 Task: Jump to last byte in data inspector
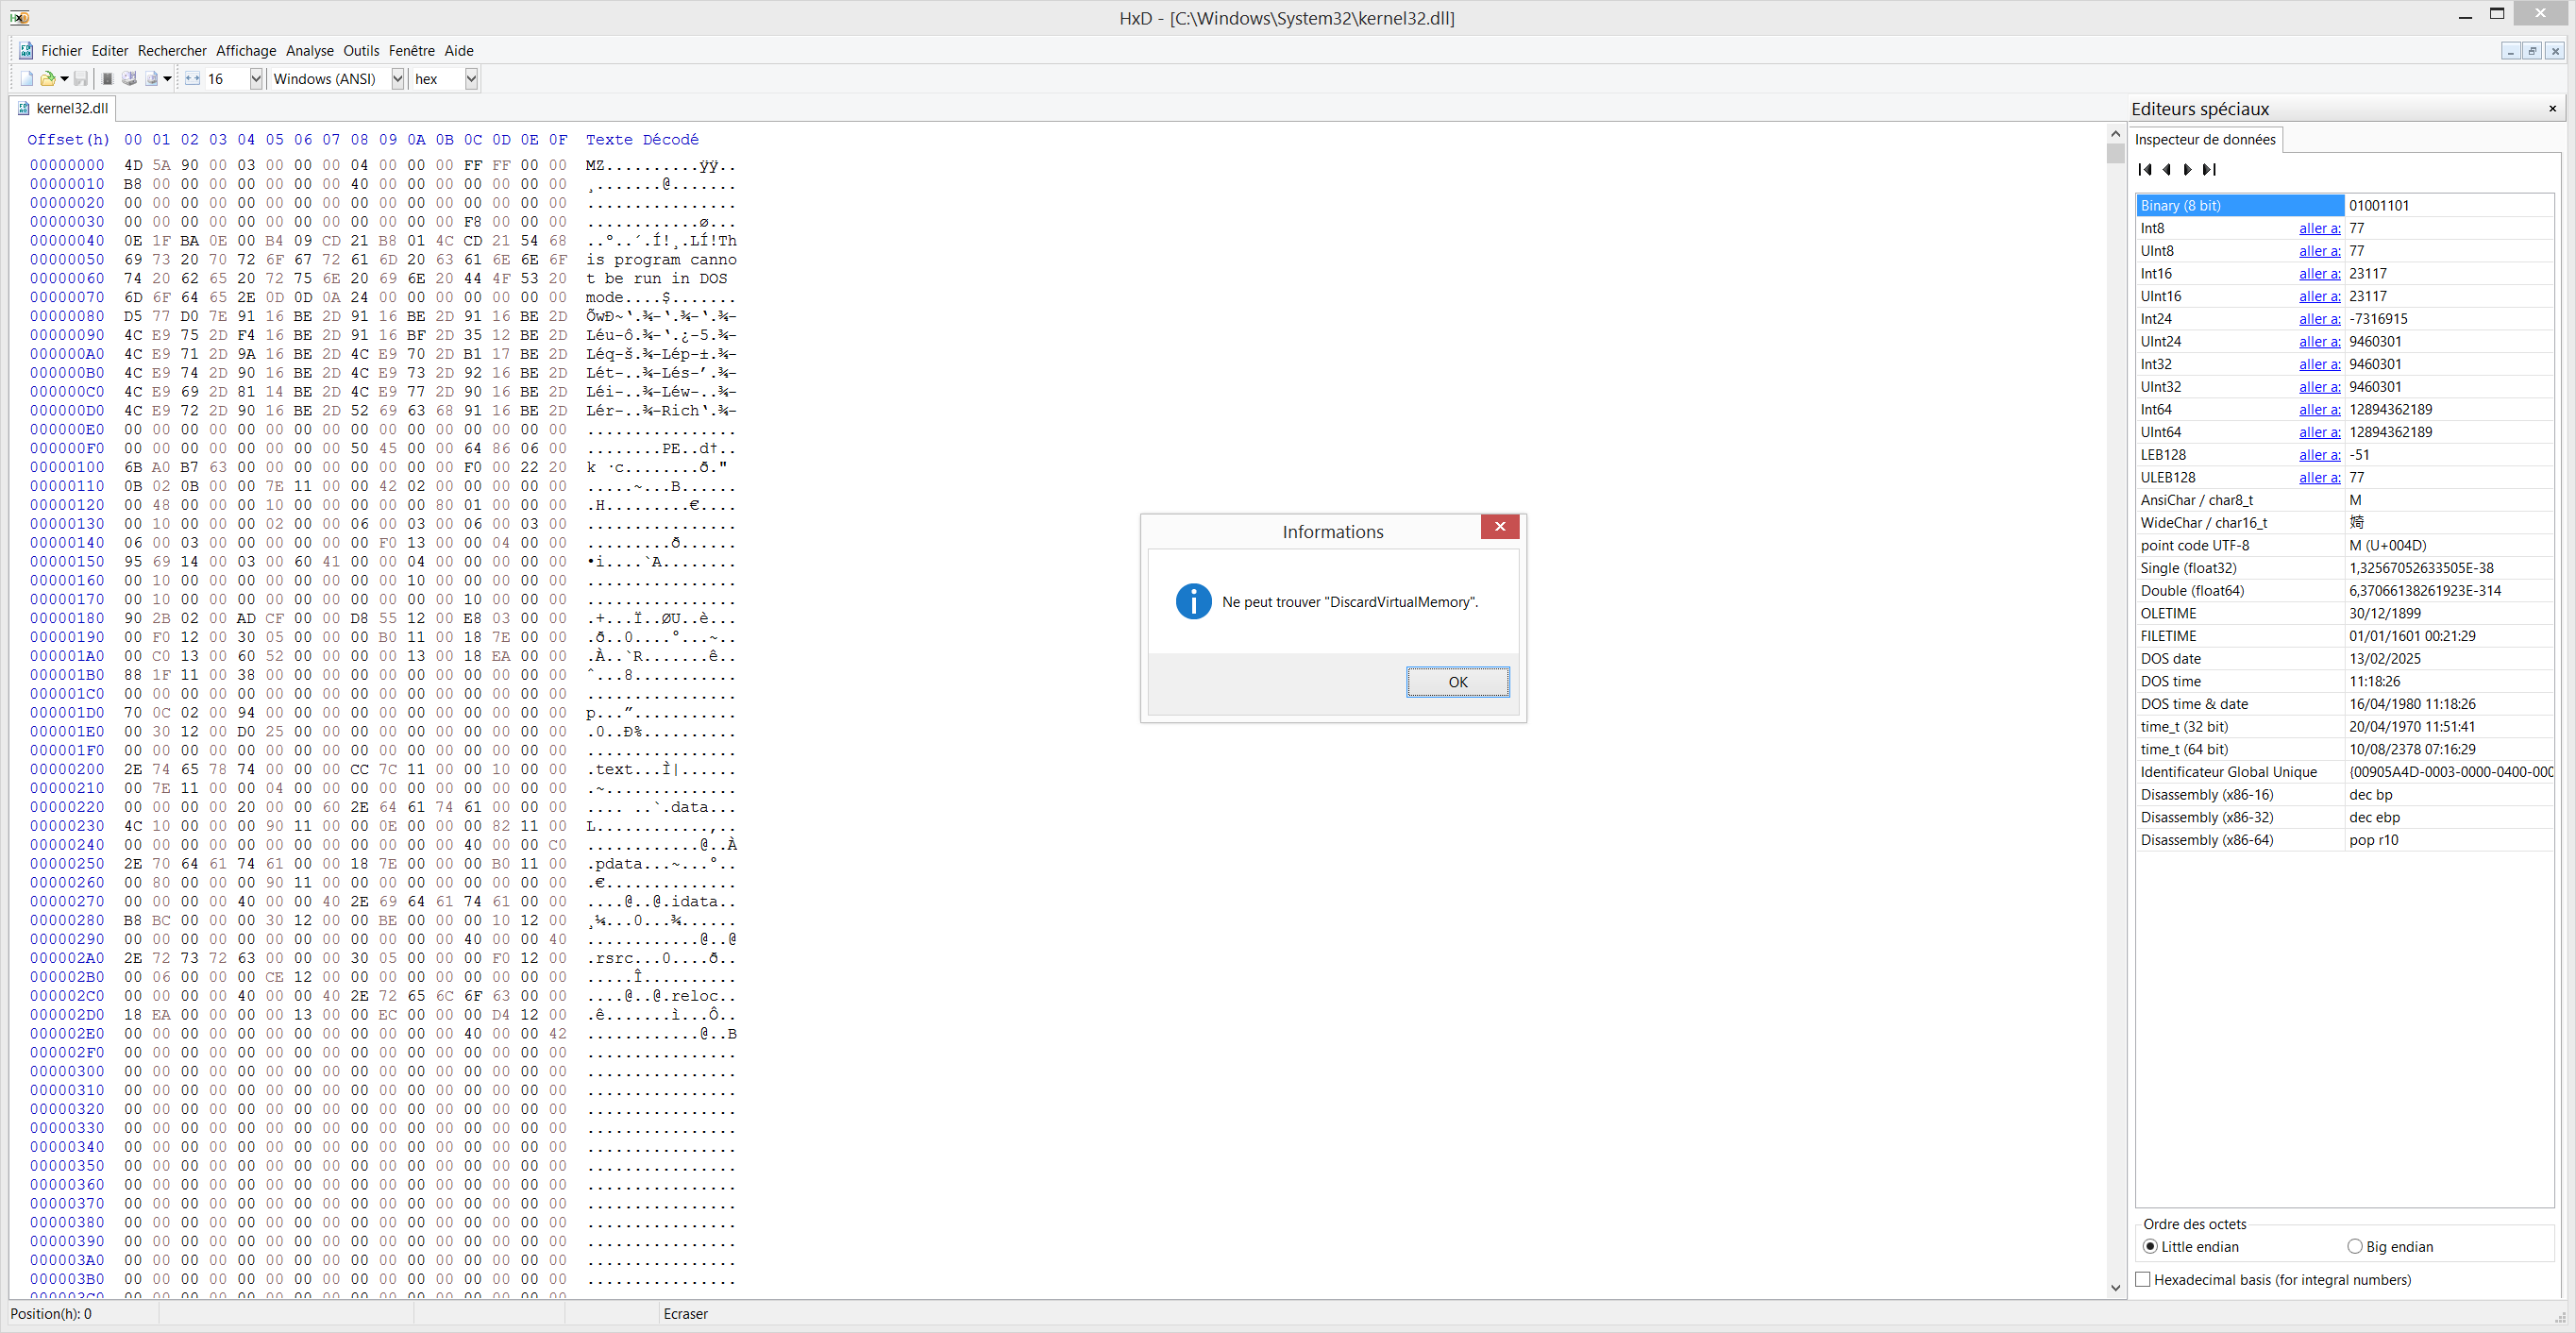coord(2210,169)
